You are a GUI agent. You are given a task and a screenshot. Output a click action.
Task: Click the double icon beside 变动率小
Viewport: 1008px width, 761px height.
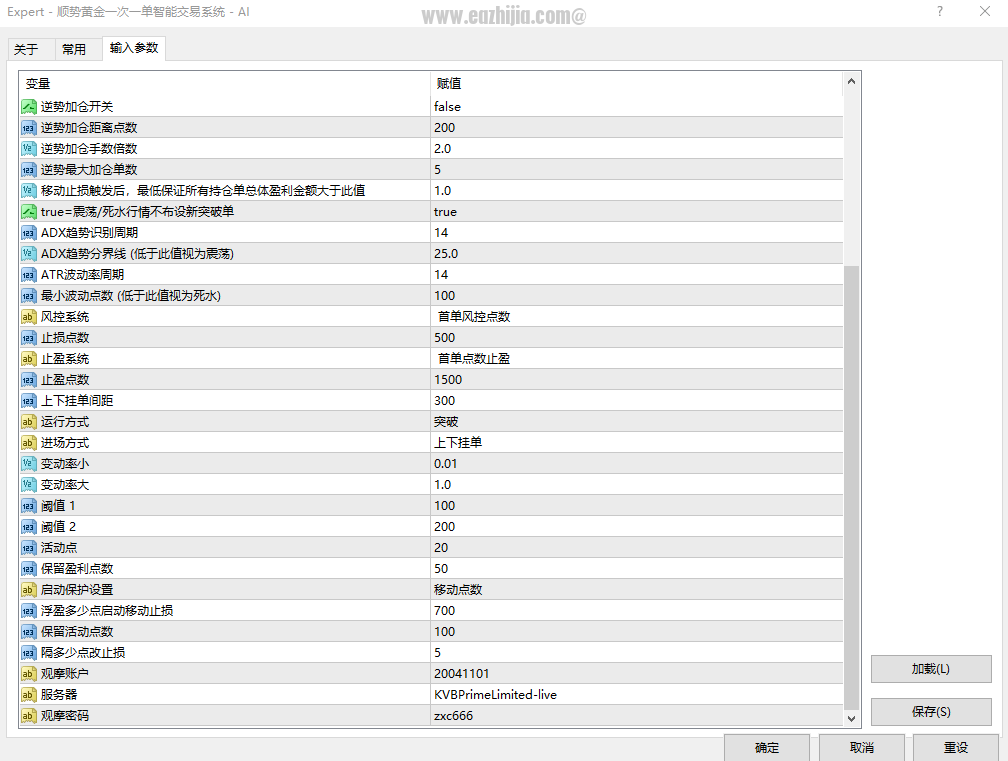point(28,463)
